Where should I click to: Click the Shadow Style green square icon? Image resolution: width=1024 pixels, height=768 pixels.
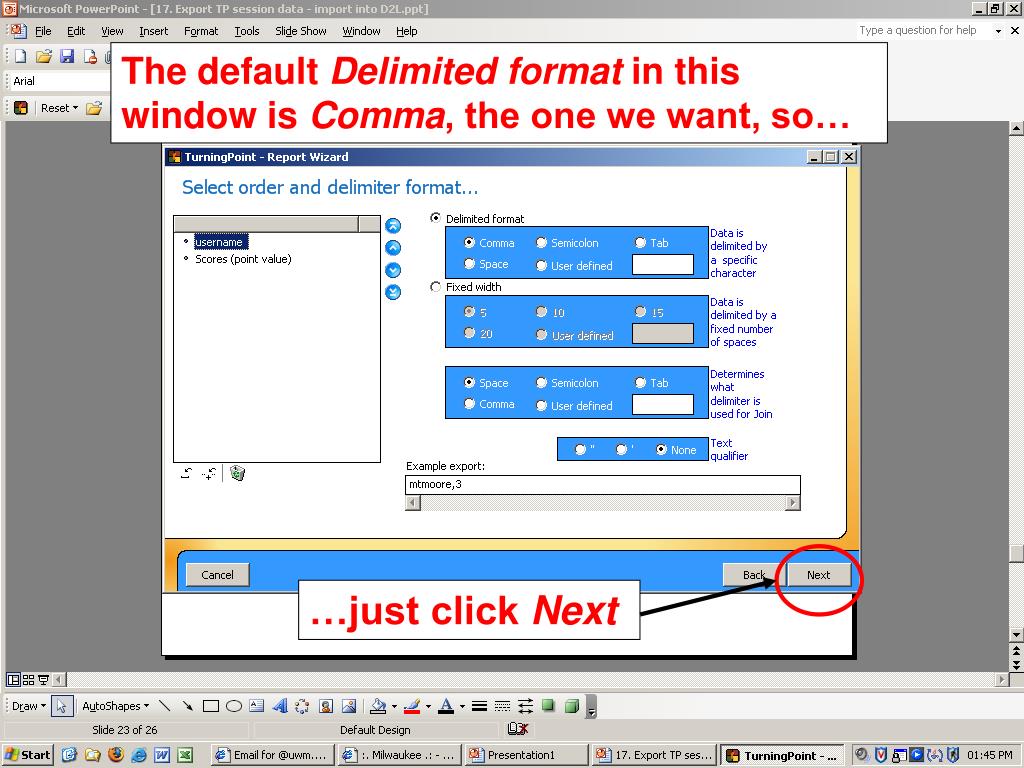[x=549, y=705]
